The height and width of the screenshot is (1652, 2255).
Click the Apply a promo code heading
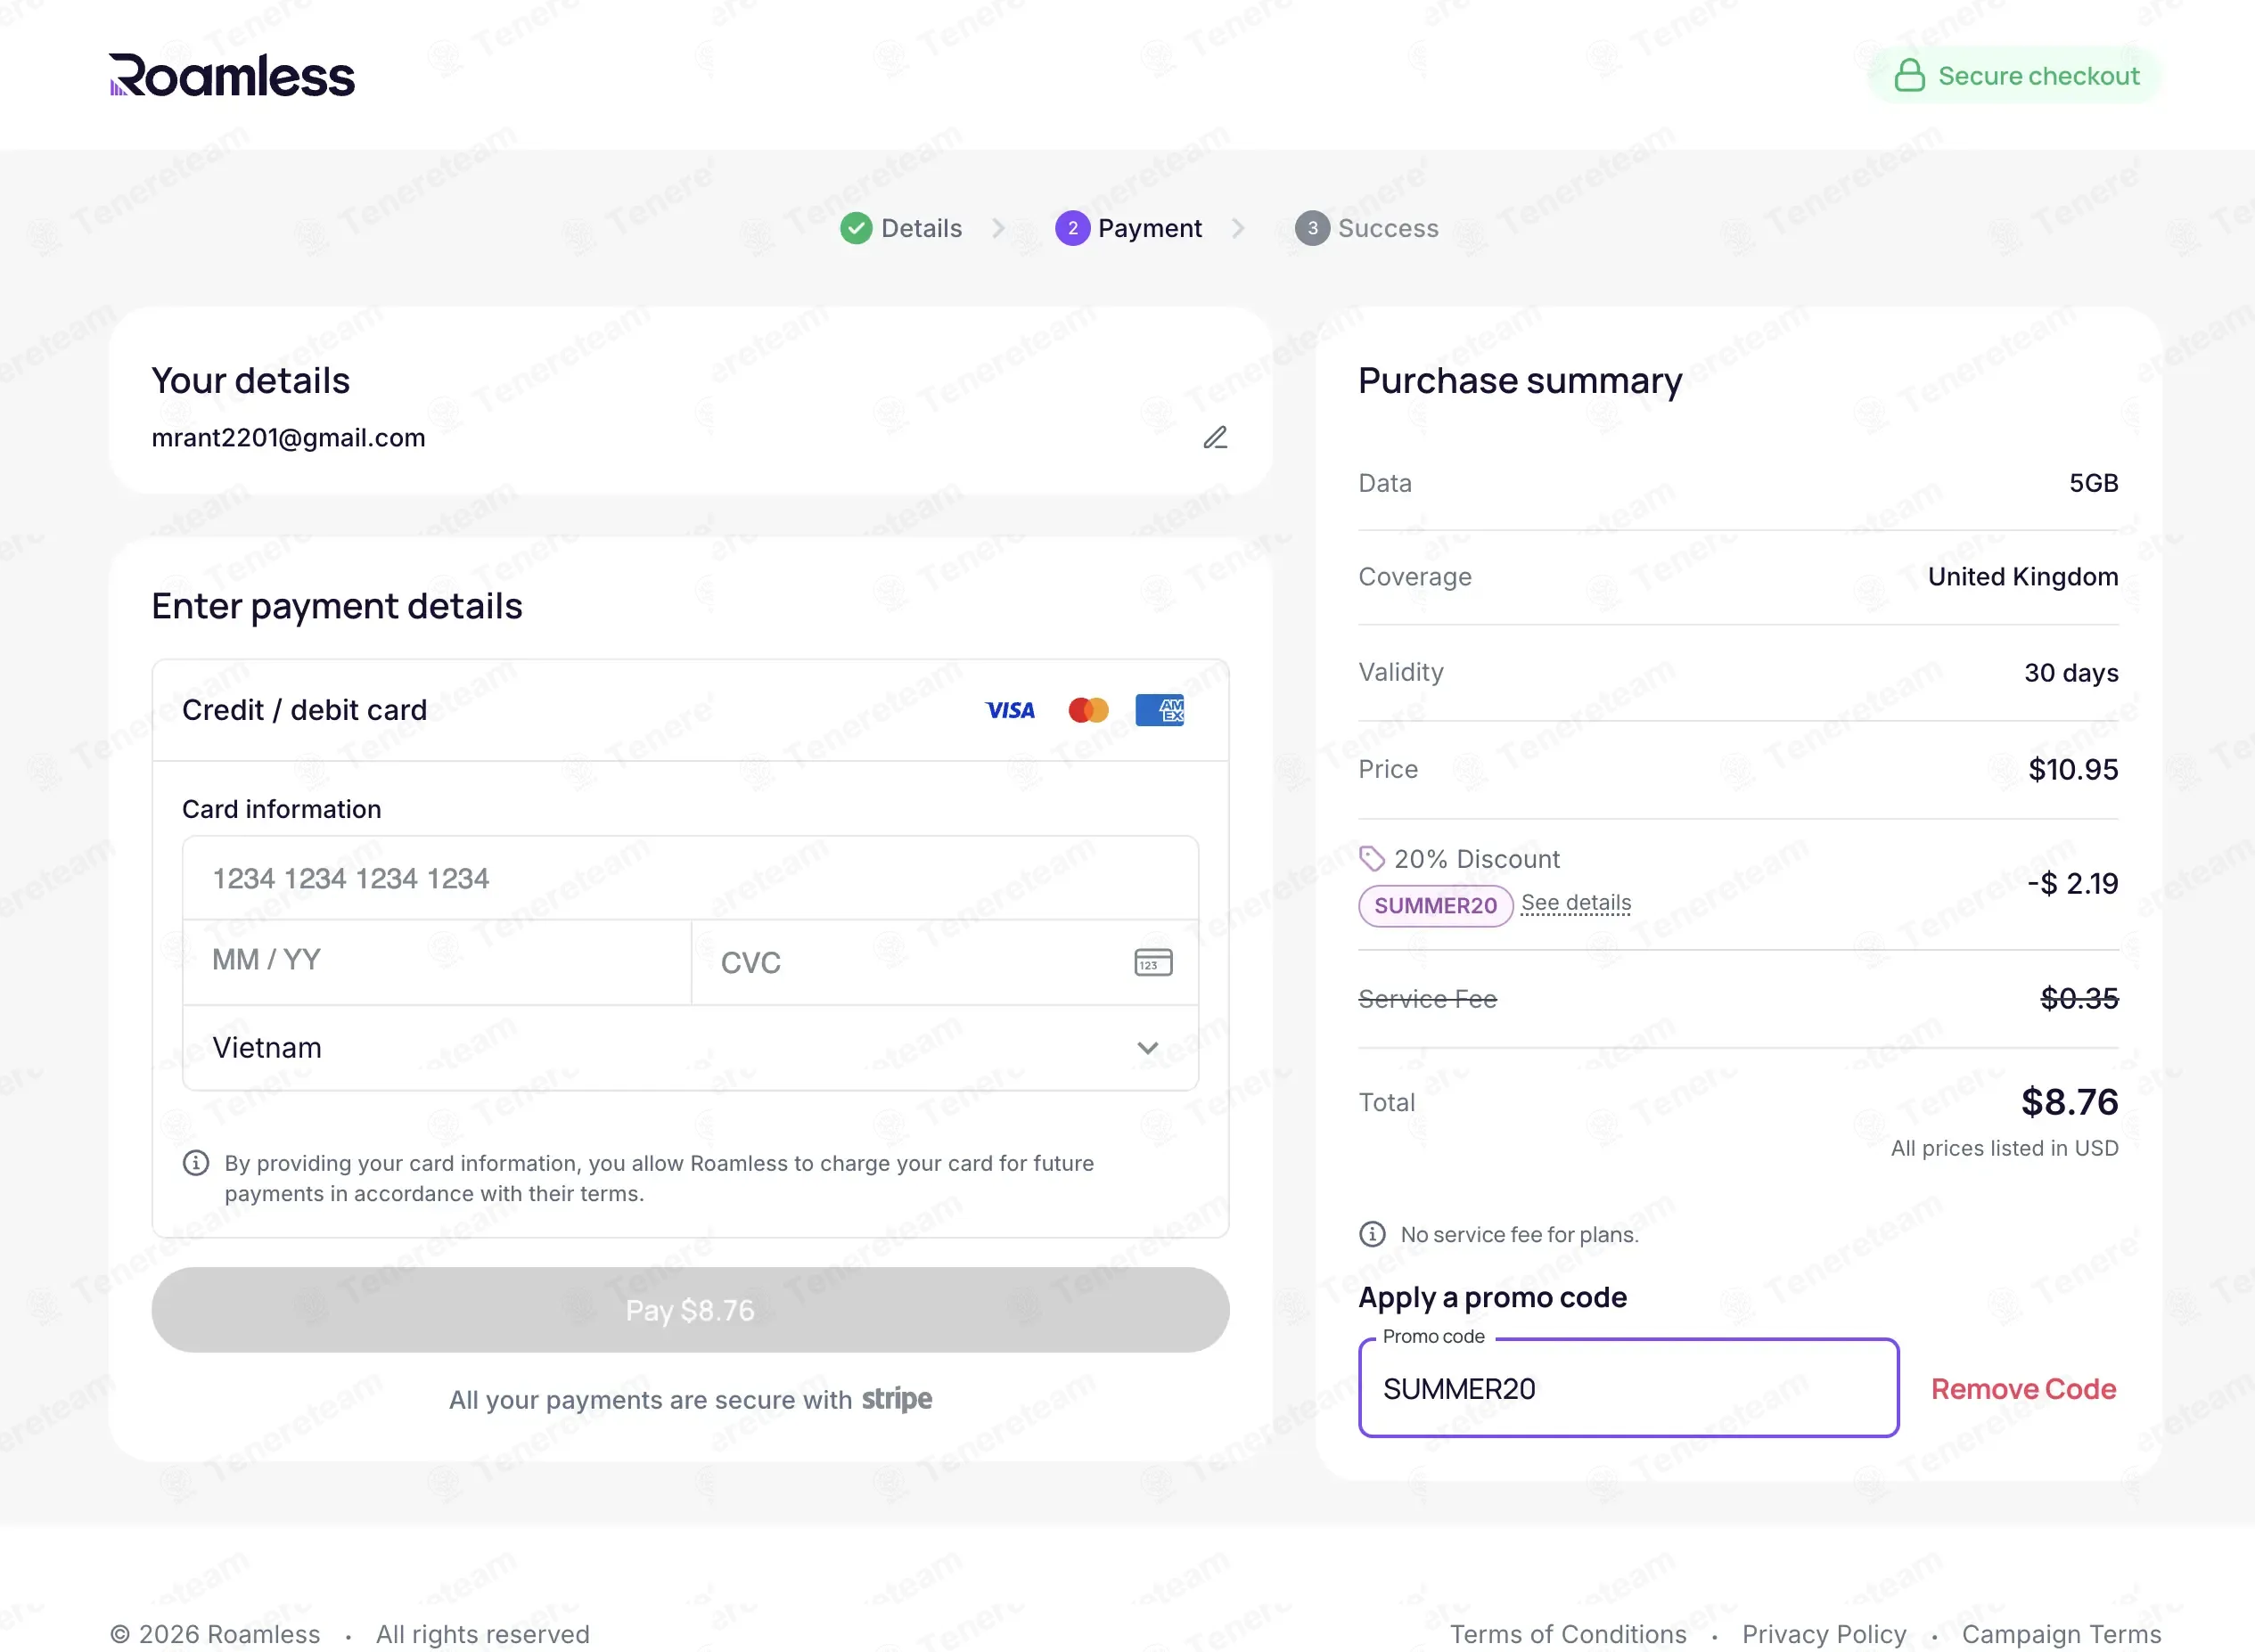1492,1297
